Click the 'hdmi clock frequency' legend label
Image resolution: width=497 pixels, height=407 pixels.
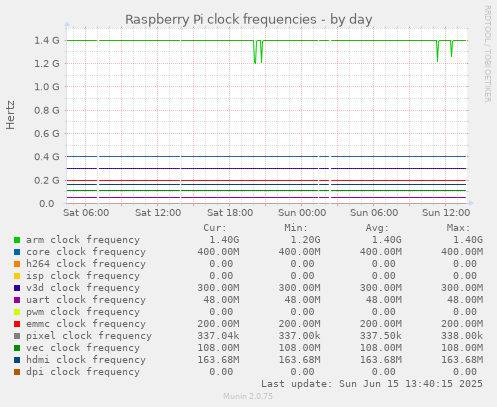pos(86,360)
